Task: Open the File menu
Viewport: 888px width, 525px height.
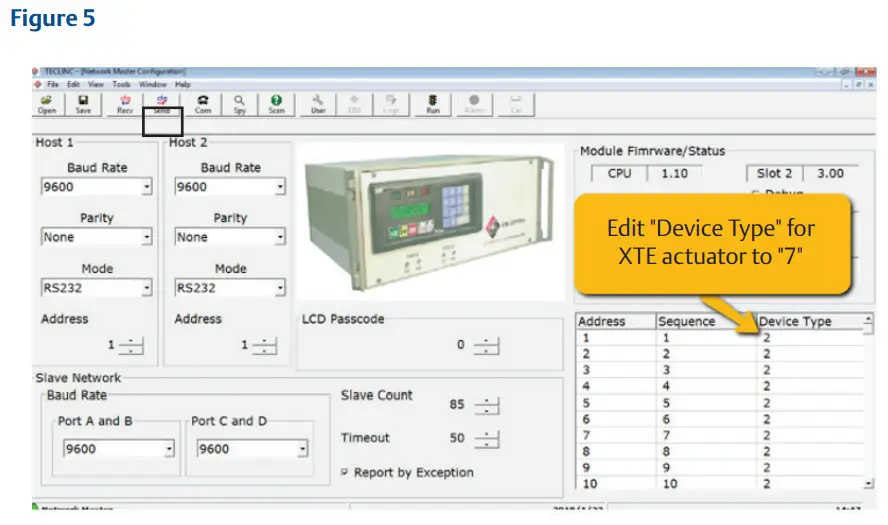Action: (x=53, y=84)
